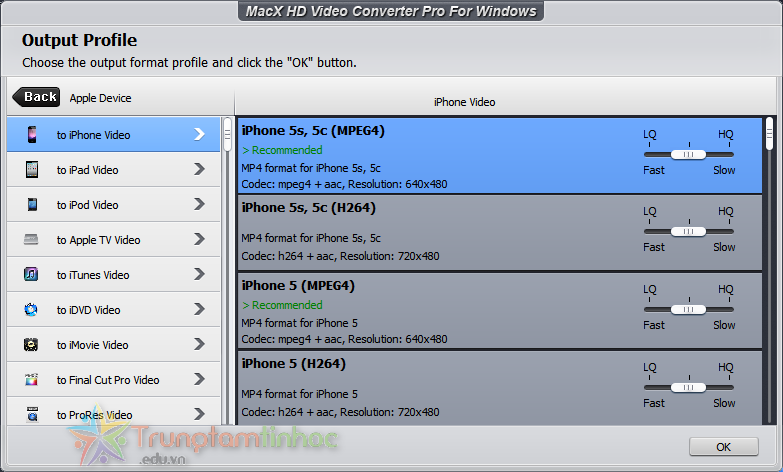Expand the iPhone Video category arrow
This screenshot has height=472, width=783.
(199, 134)
